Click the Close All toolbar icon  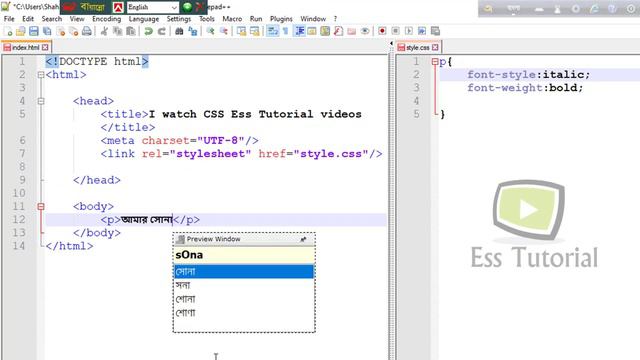pyautogui.click(x=73, y=31)
